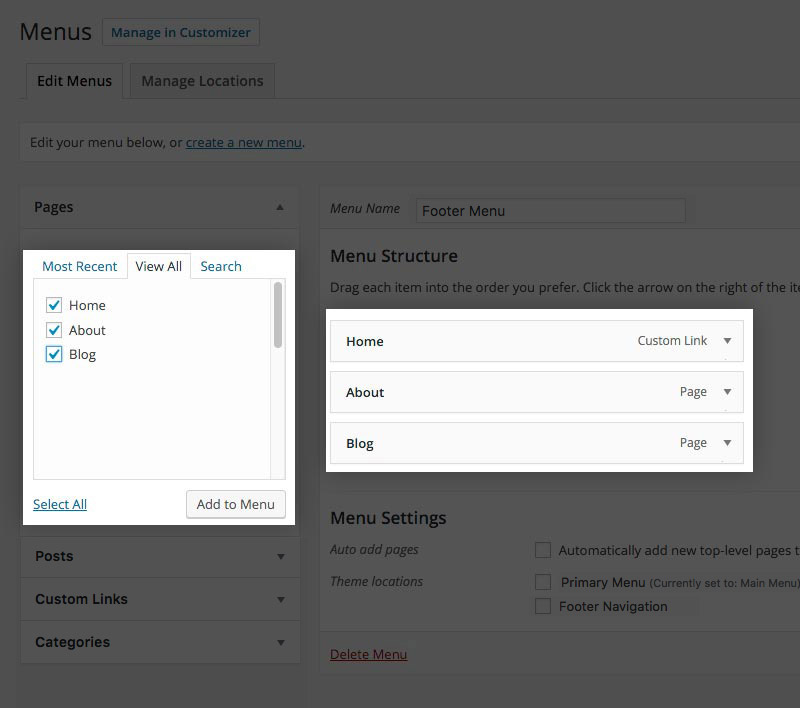Expand the Custom Links panel
Viewport: 800px width, 708px height.
pyautogui.click(x=280, y=599)
